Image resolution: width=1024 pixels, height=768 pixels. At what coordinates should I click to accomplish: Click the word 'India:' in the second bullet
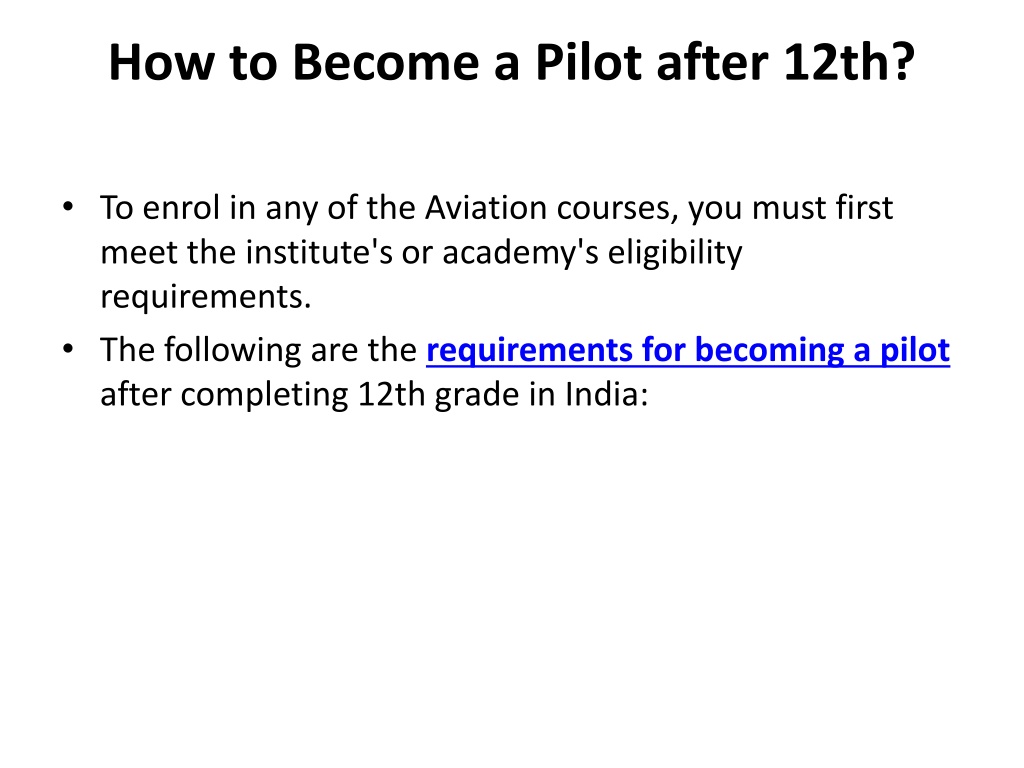pos(606,394)
